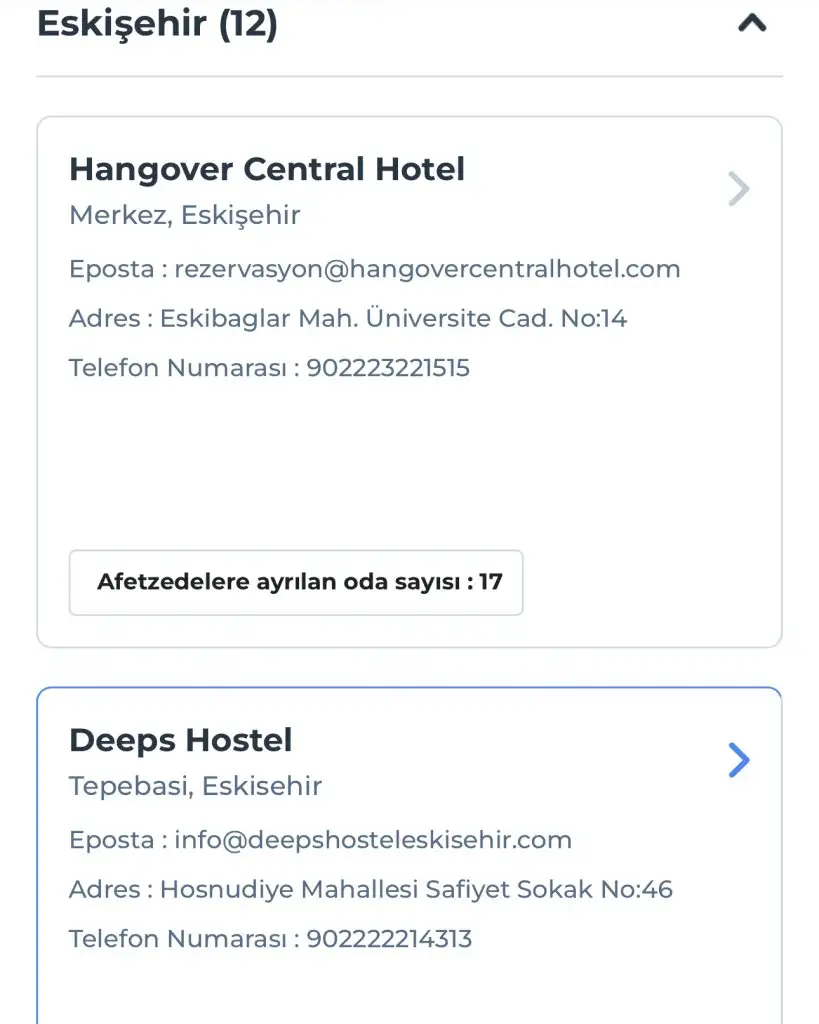This screenshot has height=1024, width=819.
Task: Click the Eskişehir (12) section header
Action: tap(157, 23)
